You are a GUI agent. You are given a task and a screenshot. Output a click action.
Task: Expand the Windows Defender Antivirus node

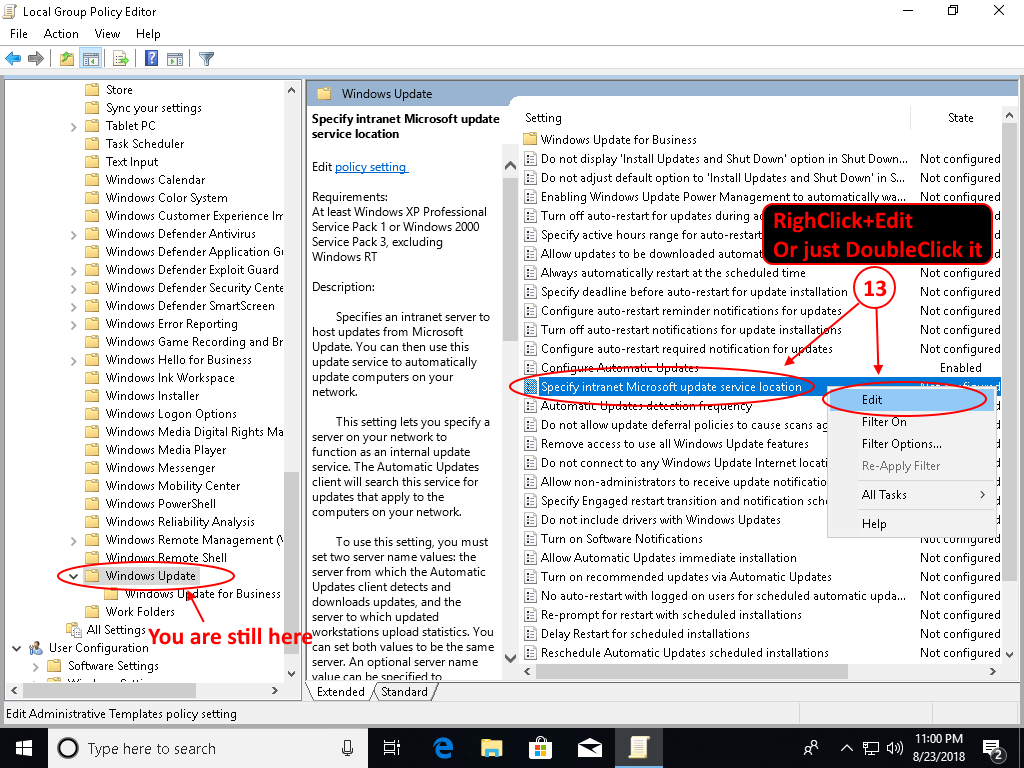[x=74, y=234]
